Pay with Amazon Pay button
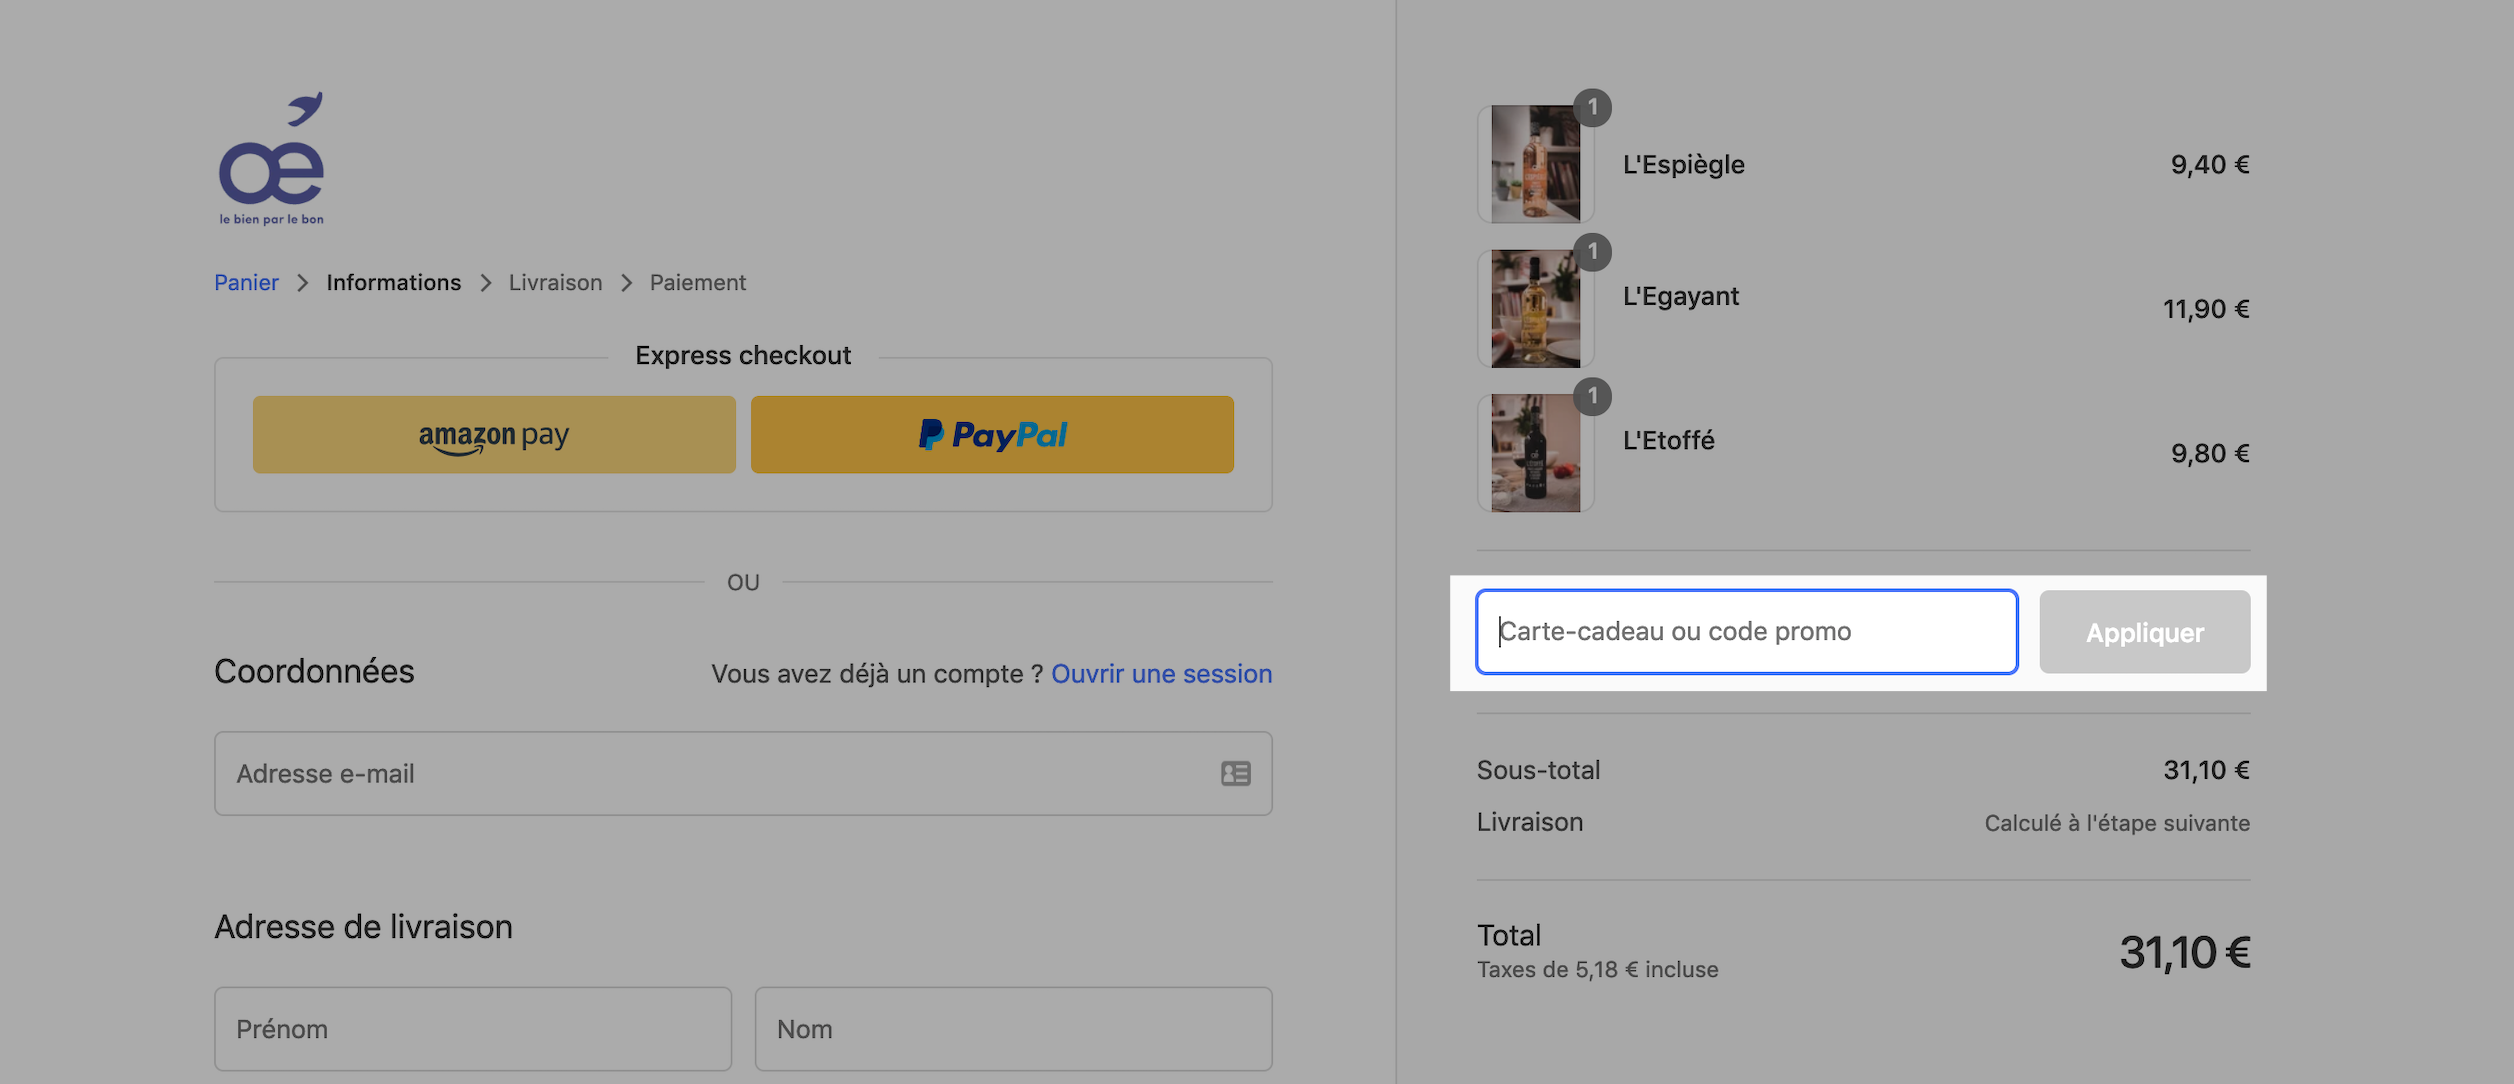 click(x=494, y=434)
